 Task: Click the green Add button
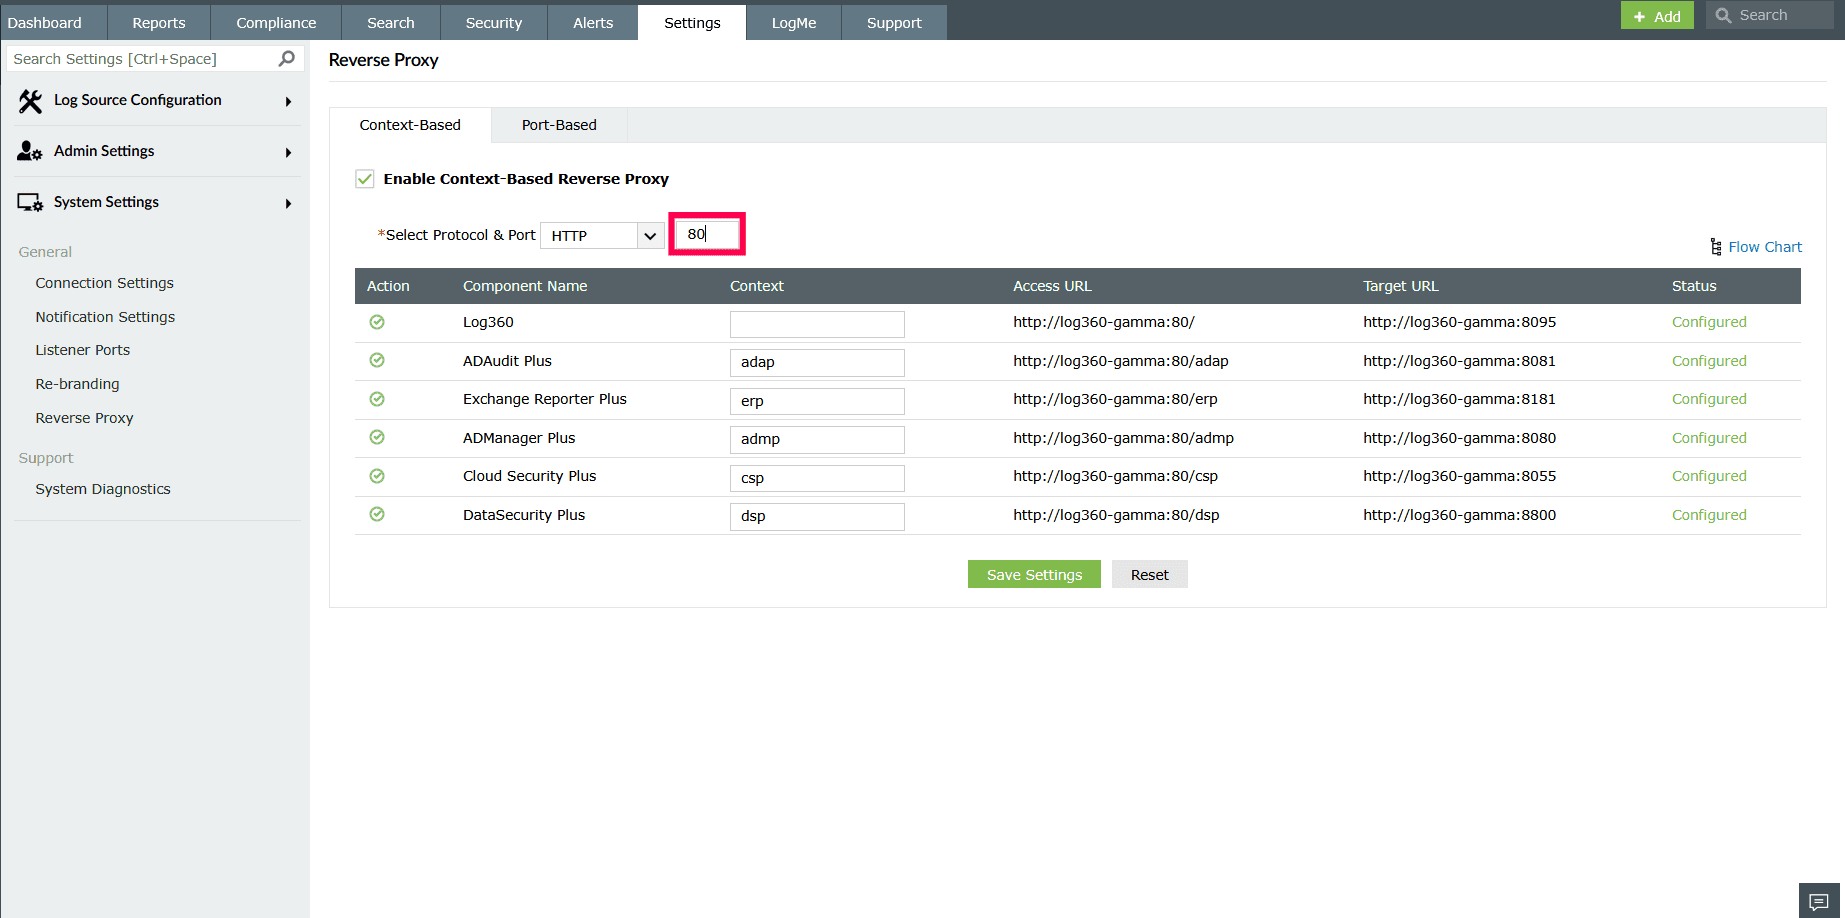pos(1657,16)
